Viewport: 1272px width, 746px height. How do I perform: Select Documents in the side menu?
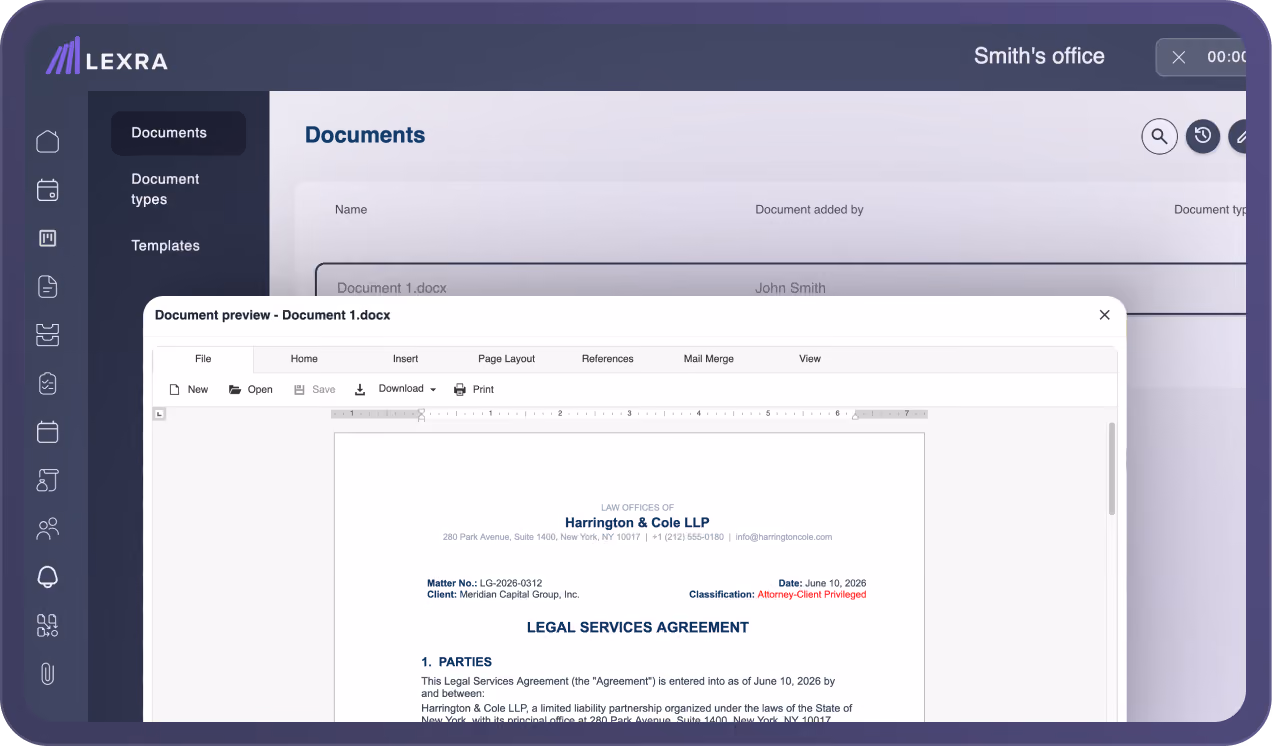(178, 133)
